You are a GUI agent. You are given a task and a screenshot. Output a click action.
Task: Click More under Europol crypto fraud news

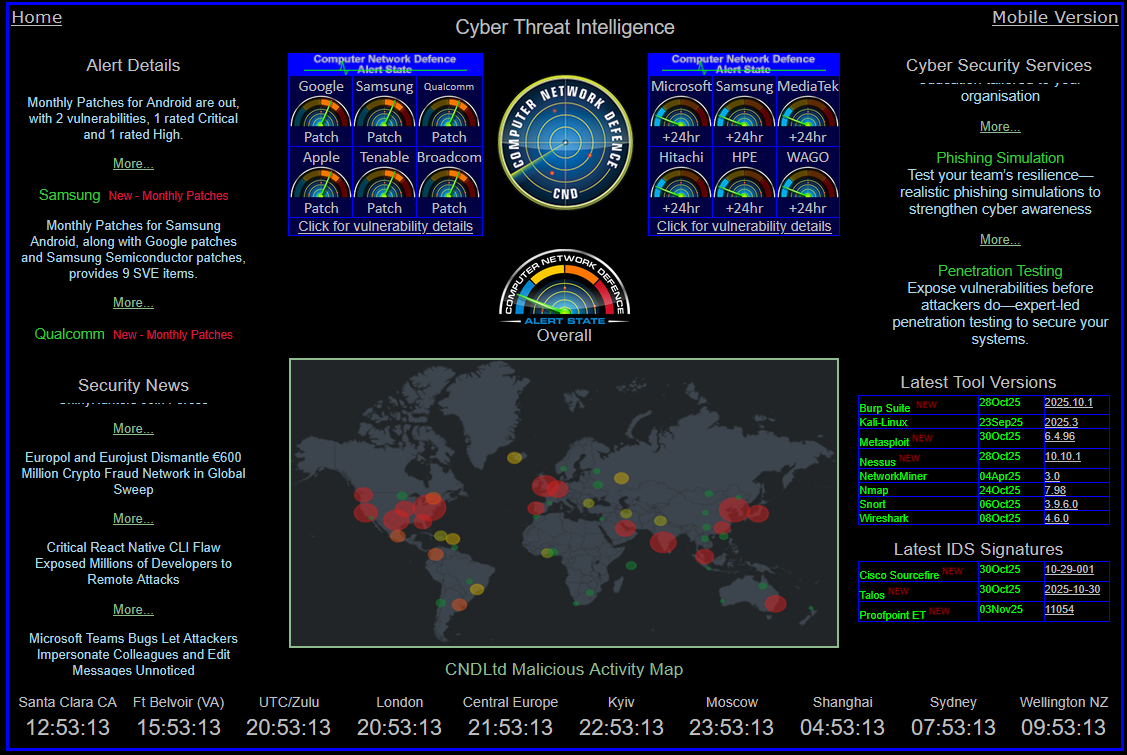[x=133, y=518]
